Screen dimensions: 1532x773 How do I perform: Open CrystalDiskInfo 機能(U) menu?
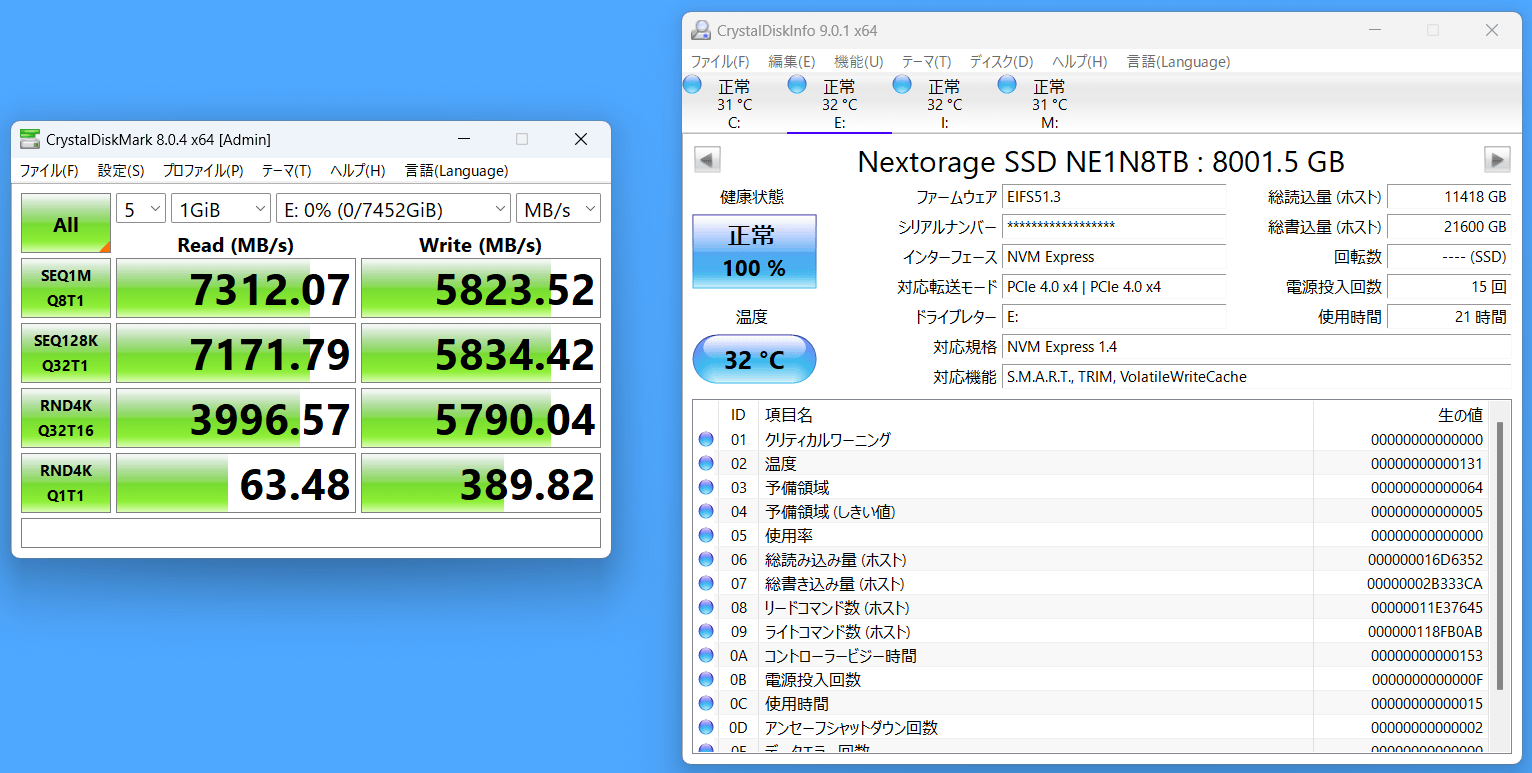(859, 62)
